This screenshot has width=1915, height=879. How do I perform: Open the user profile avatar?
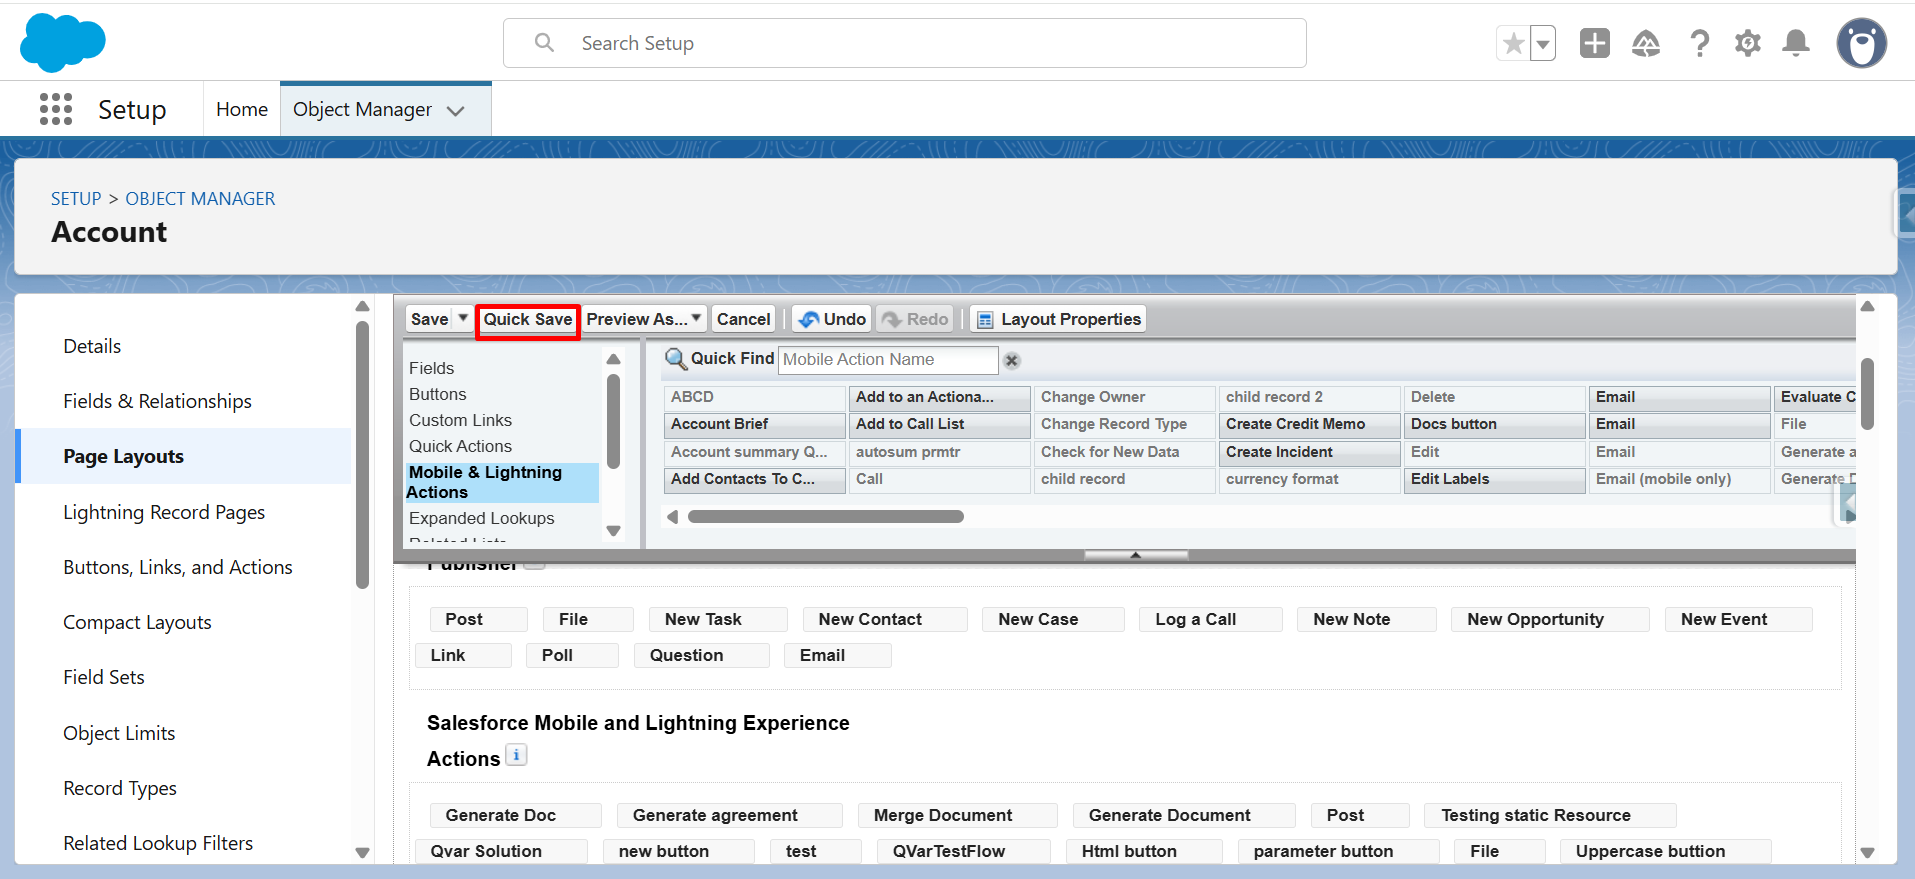coord(1861,43)
